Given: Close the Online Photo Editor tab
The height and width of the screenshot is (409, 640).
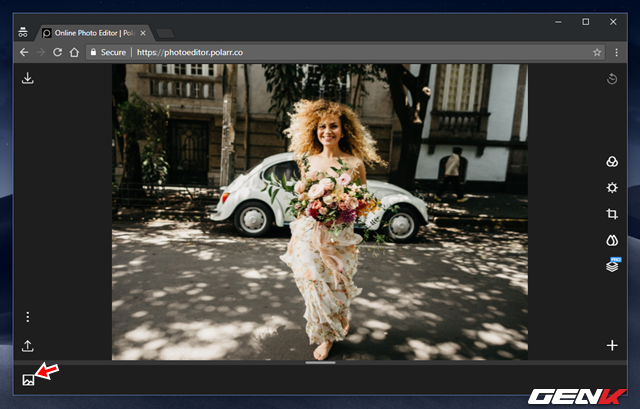Looking at the screenshot, I should (x=143, y=33).
